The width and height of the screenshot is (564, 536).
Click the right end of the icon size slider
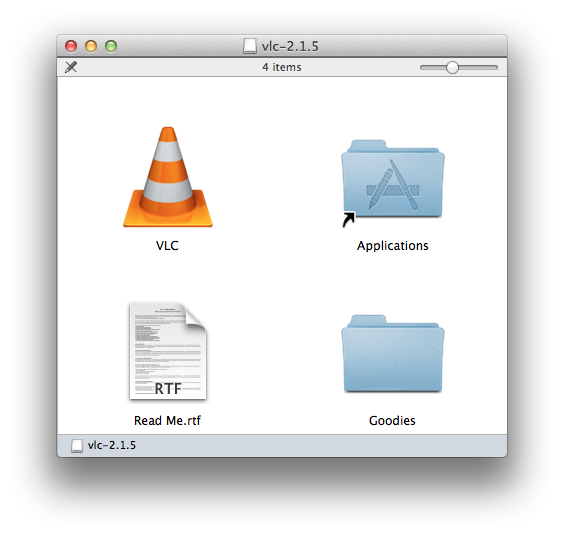[495, 67]
